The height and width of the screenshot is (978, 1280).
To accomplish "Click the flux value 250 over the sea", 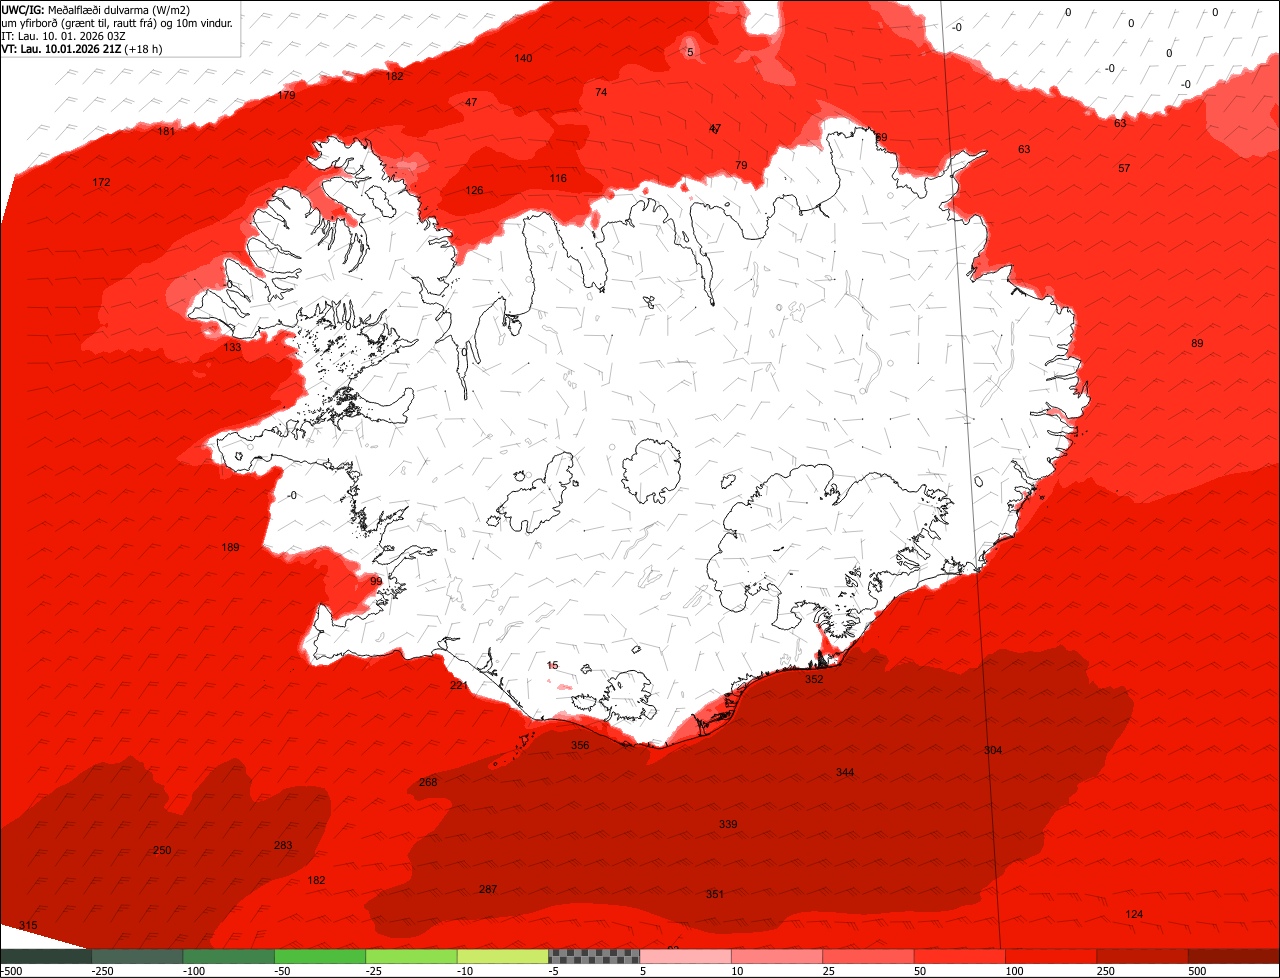I will 162,850.
